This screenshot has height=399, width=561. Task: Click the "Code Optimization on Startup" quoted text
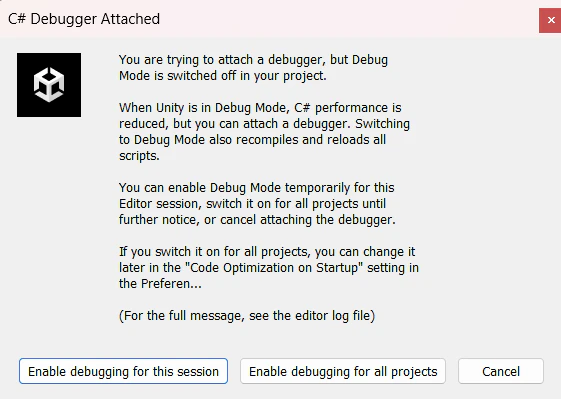[275, 268]
